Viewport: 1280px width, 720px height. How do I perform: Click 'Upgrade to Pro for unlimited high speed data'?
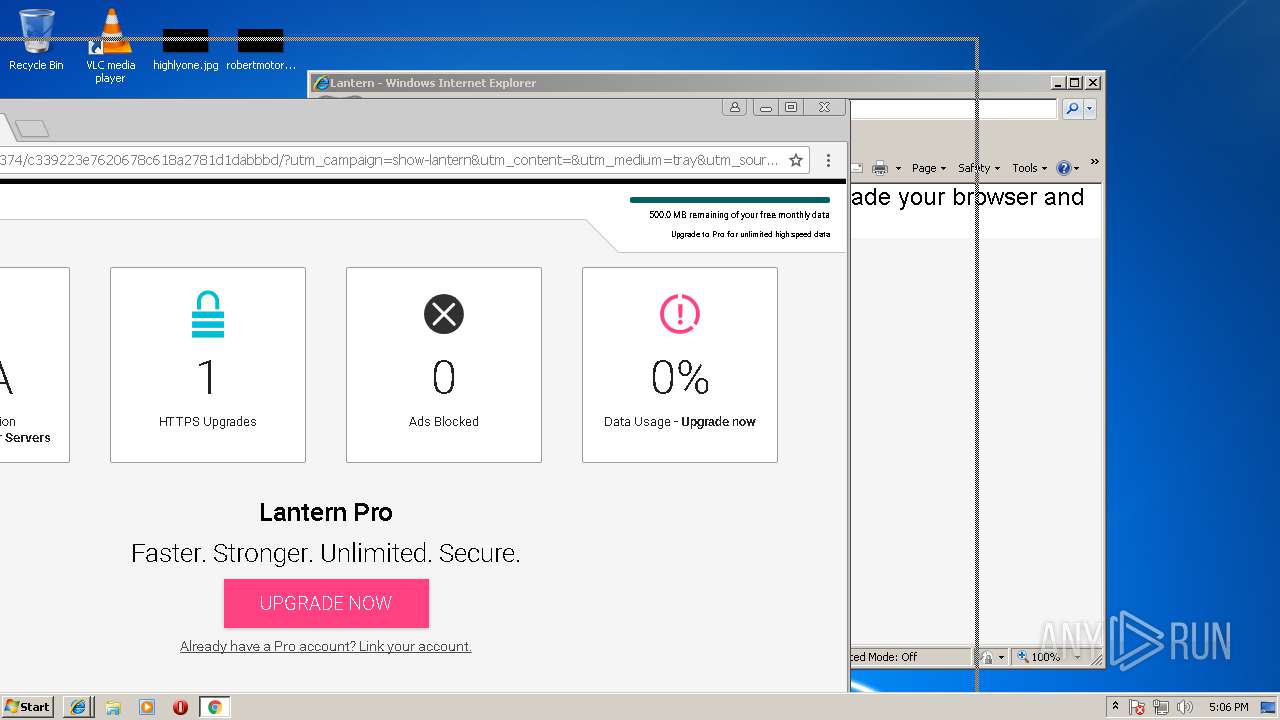[x=750, y=234]
